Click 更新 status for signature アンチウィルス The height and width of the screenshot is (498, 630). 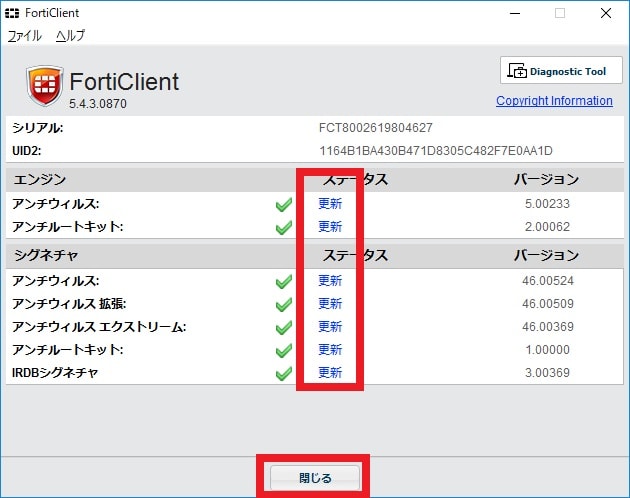[x=330, y=281]
